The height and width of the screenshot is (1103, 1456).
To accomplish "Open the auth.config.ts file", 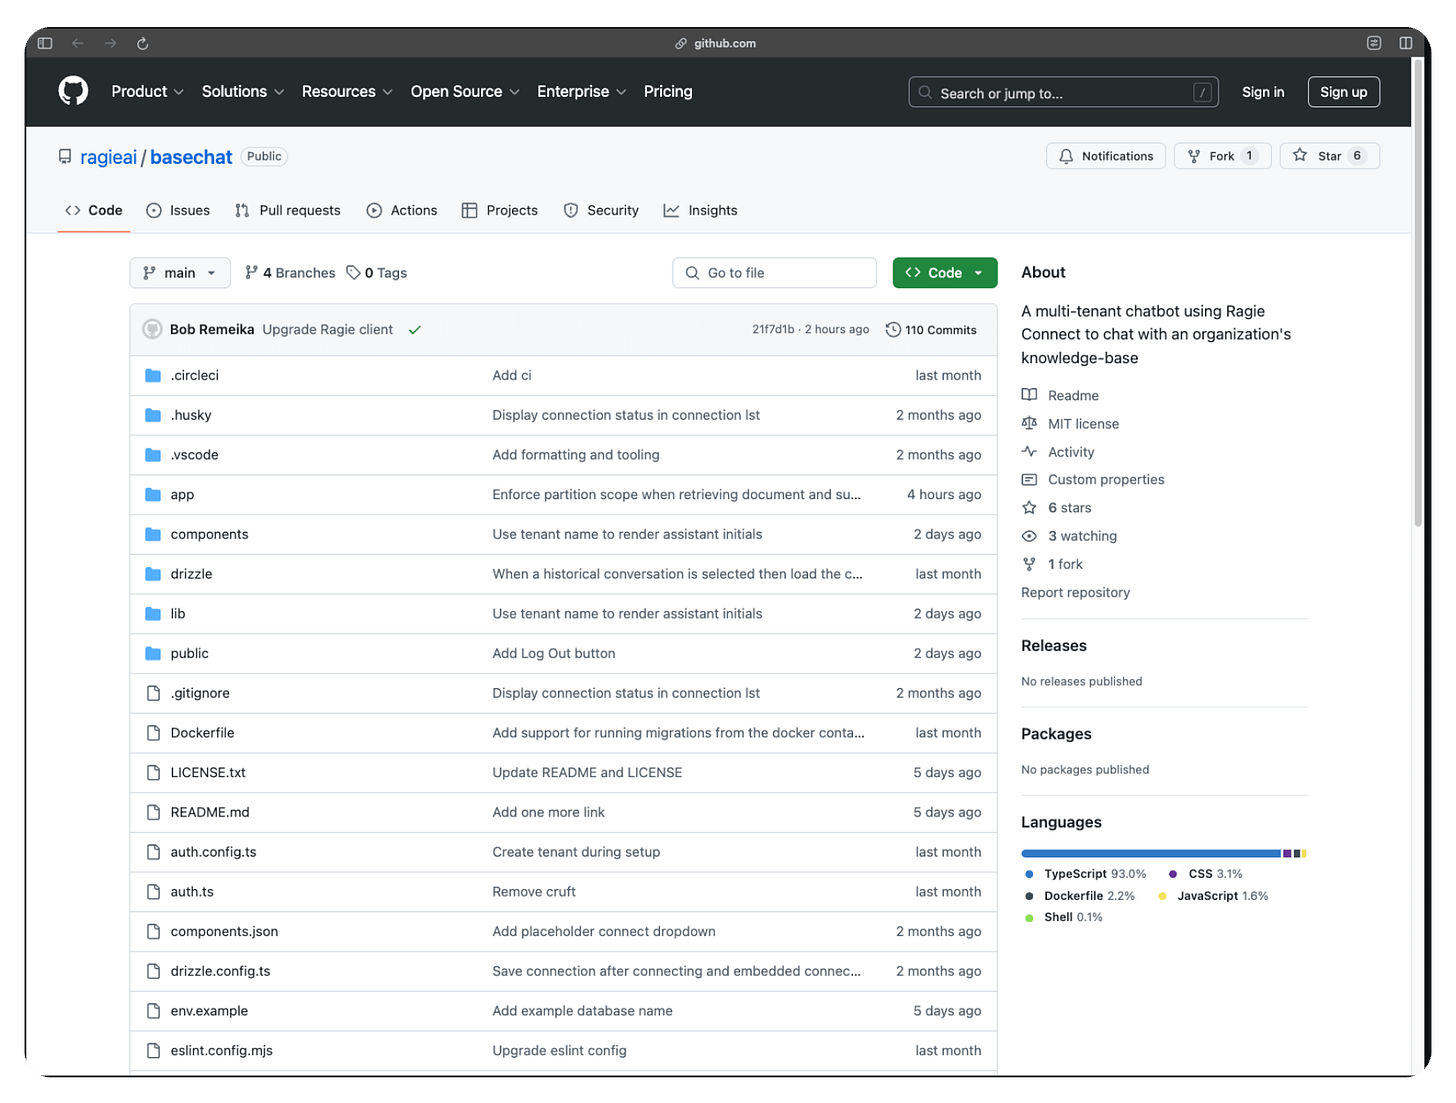I will tap(213, 852).
